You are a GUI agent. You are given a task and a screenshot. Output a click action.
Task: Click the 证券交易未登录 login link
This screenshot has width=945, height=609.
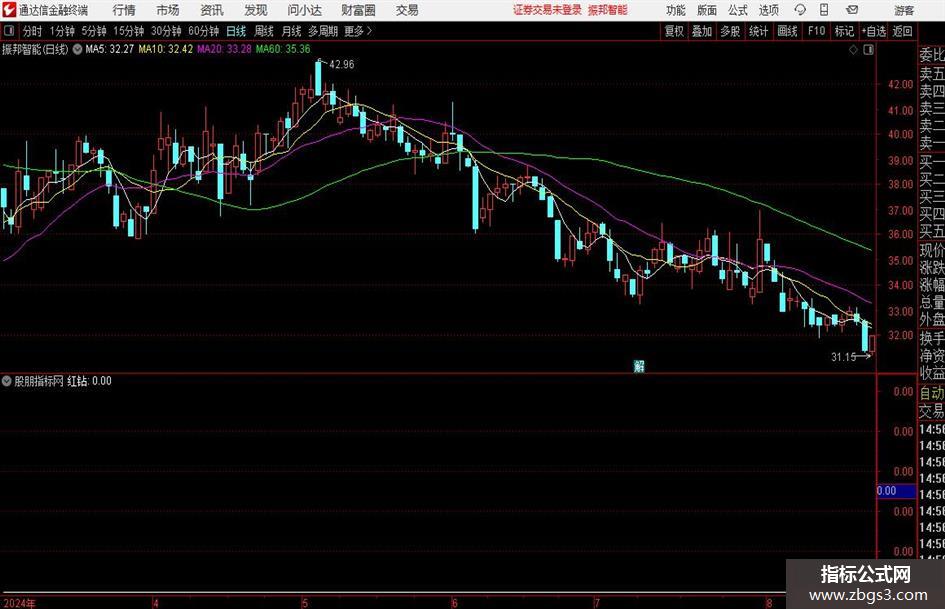coord(547,10)
